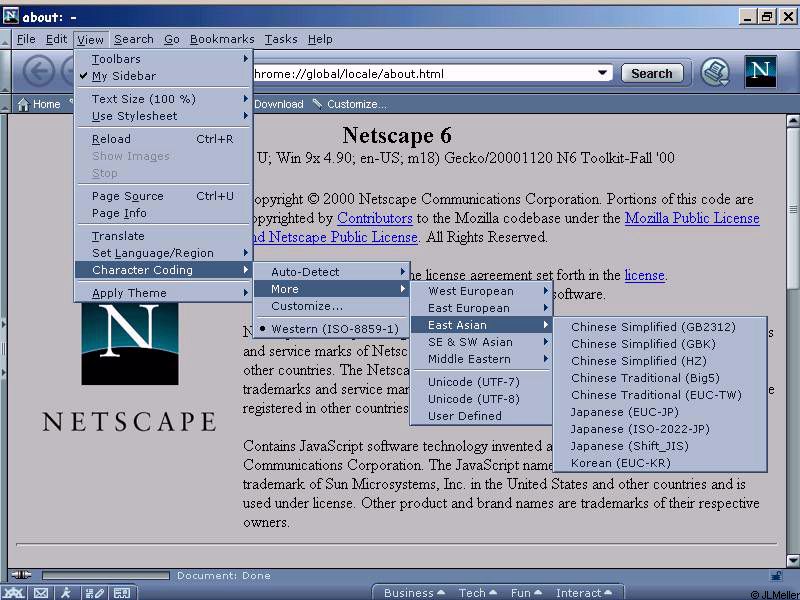The image size is (800, 600).
Task: Choose Customize... in Character Coding submenu
Action: pyautogui.click(x=331, y=306)
